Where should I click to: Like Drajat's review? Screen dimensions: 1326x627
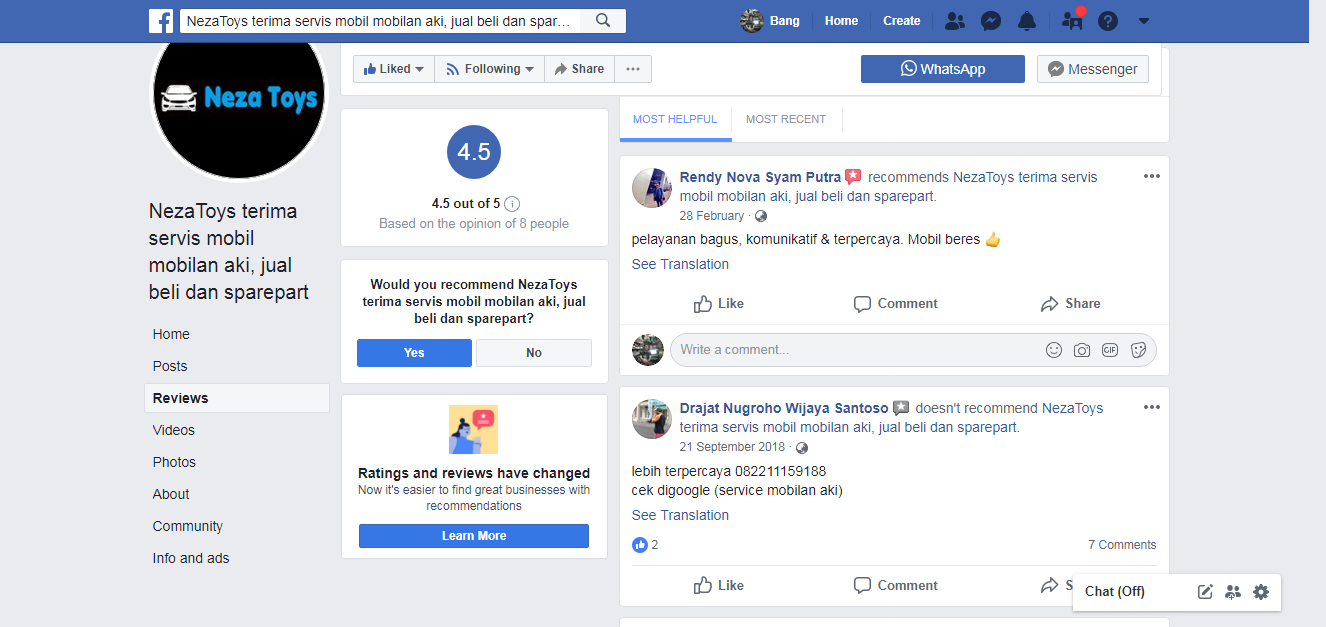click(x=719, y=586)
